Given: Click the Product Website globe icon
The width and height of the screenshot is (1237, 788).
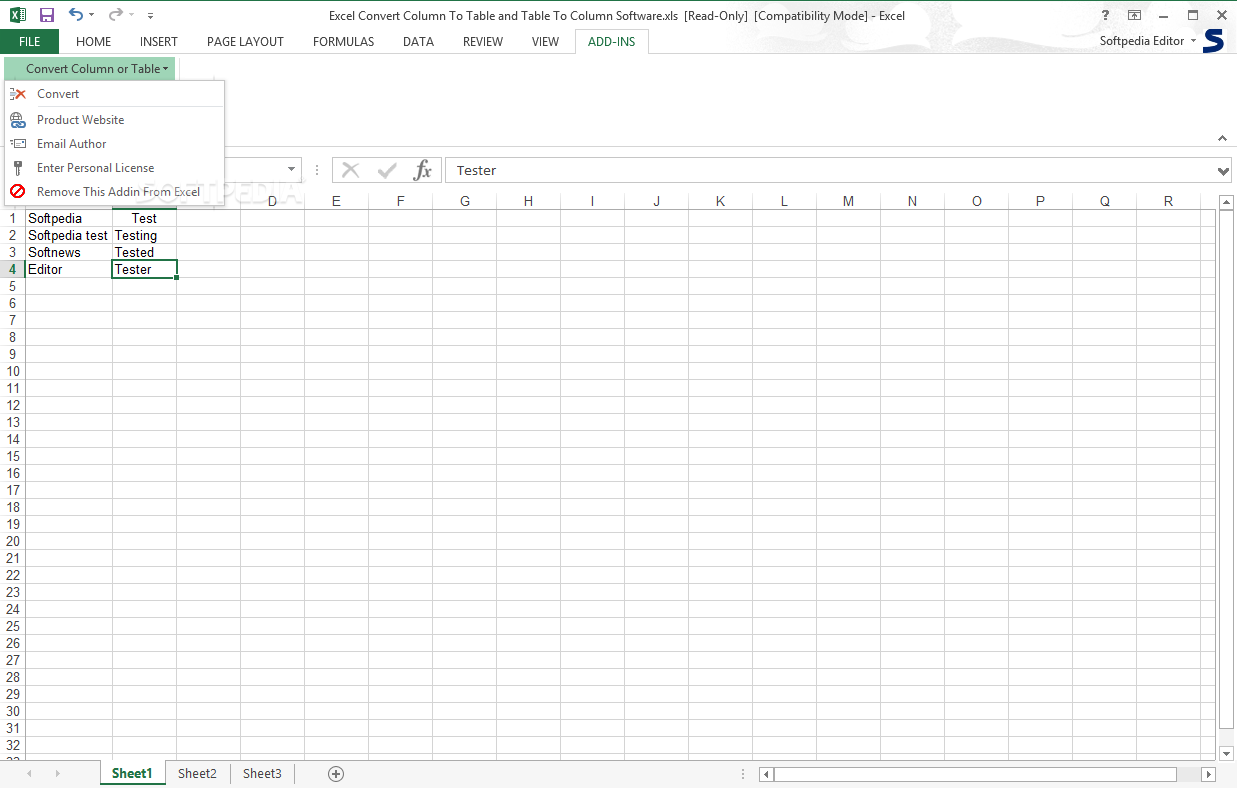Looking at the screenshot, I should pyautogui.click(x=18, y=120).
